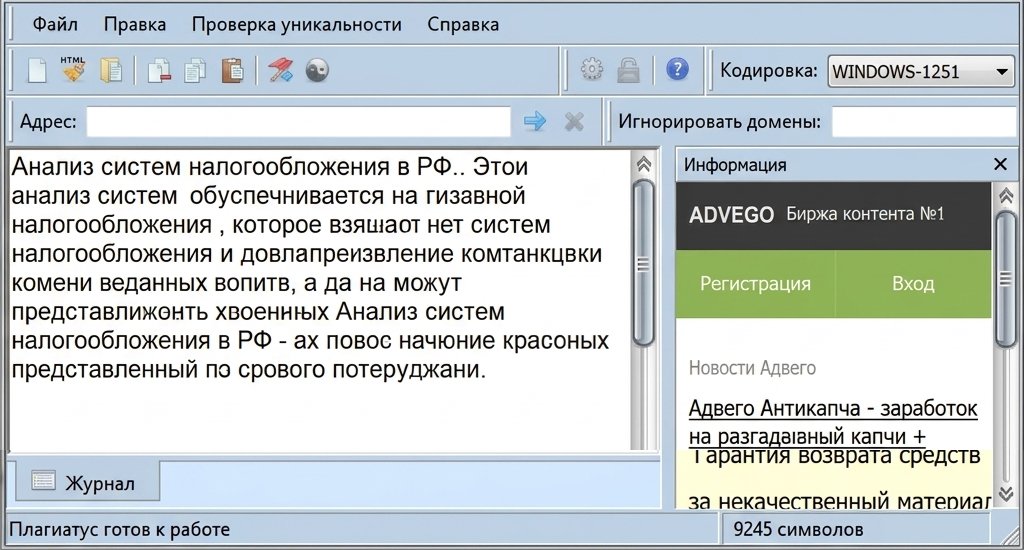Open file with the yellow documents icon
Image resolution: width=1024 pixels, height=550 pixels.
pos(111,70)
